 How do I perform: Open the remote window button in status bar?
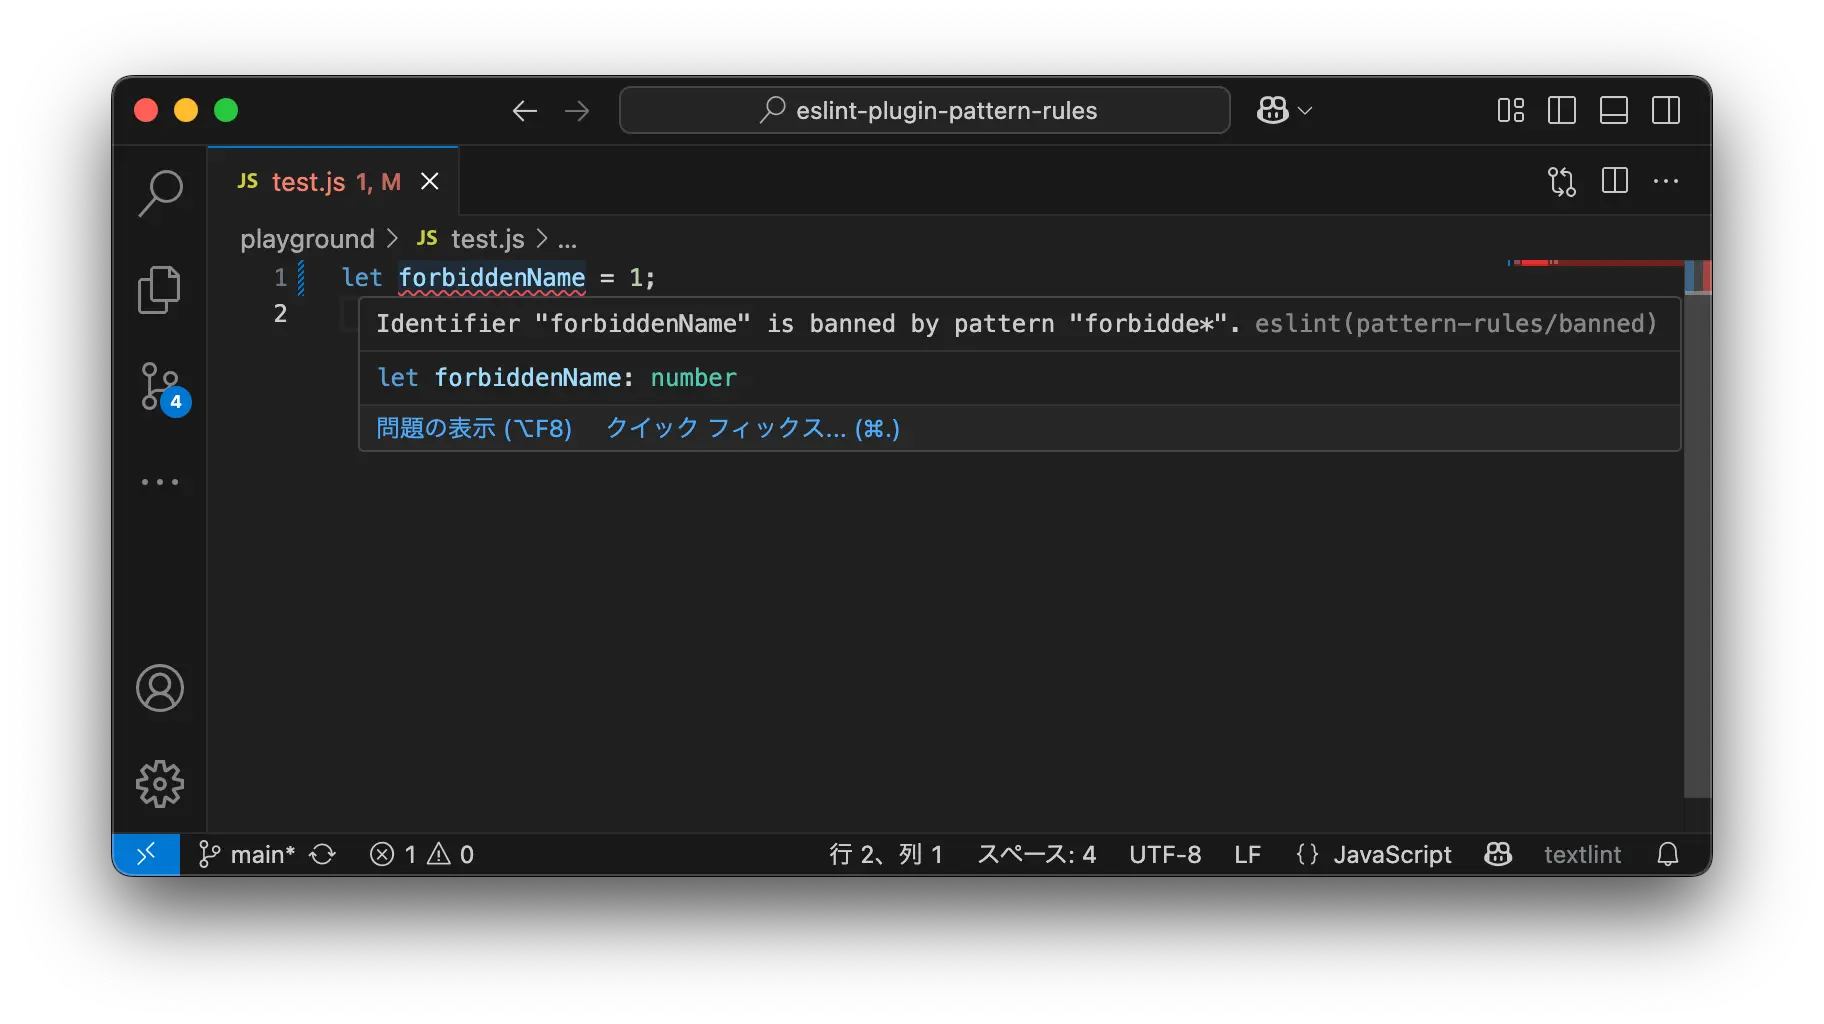pos(146,854)
